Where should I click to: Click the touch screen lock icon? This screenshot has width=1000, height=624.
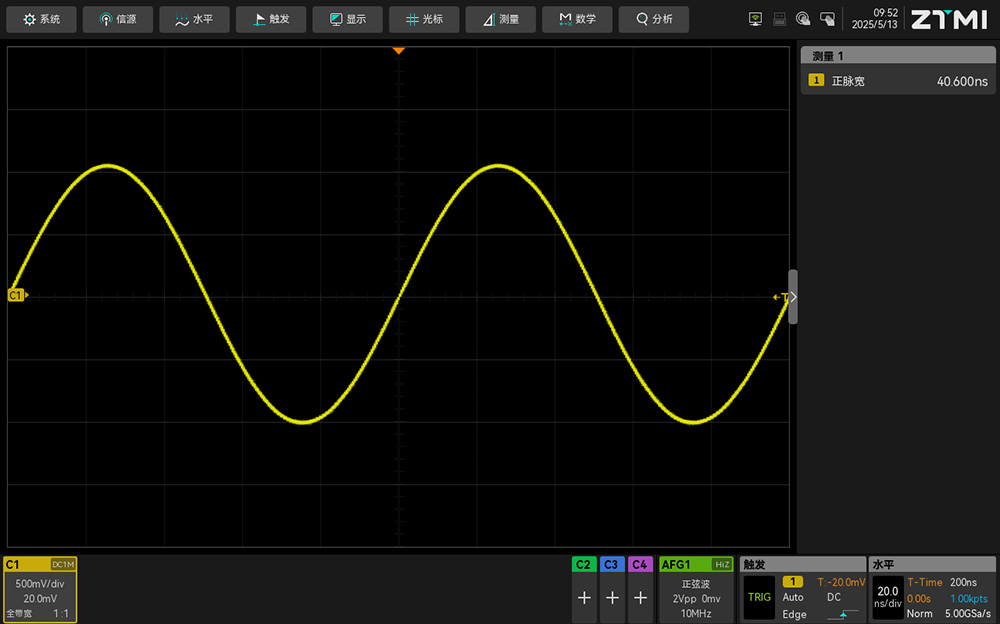click(x=827, y=19)
